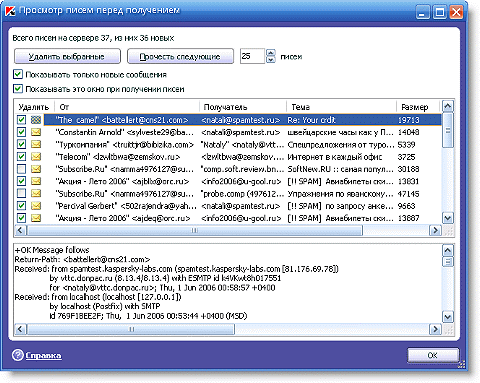480x383 pixels.
Task: Uncheck delete box for Акция message sized 13831
Action: 21,181
